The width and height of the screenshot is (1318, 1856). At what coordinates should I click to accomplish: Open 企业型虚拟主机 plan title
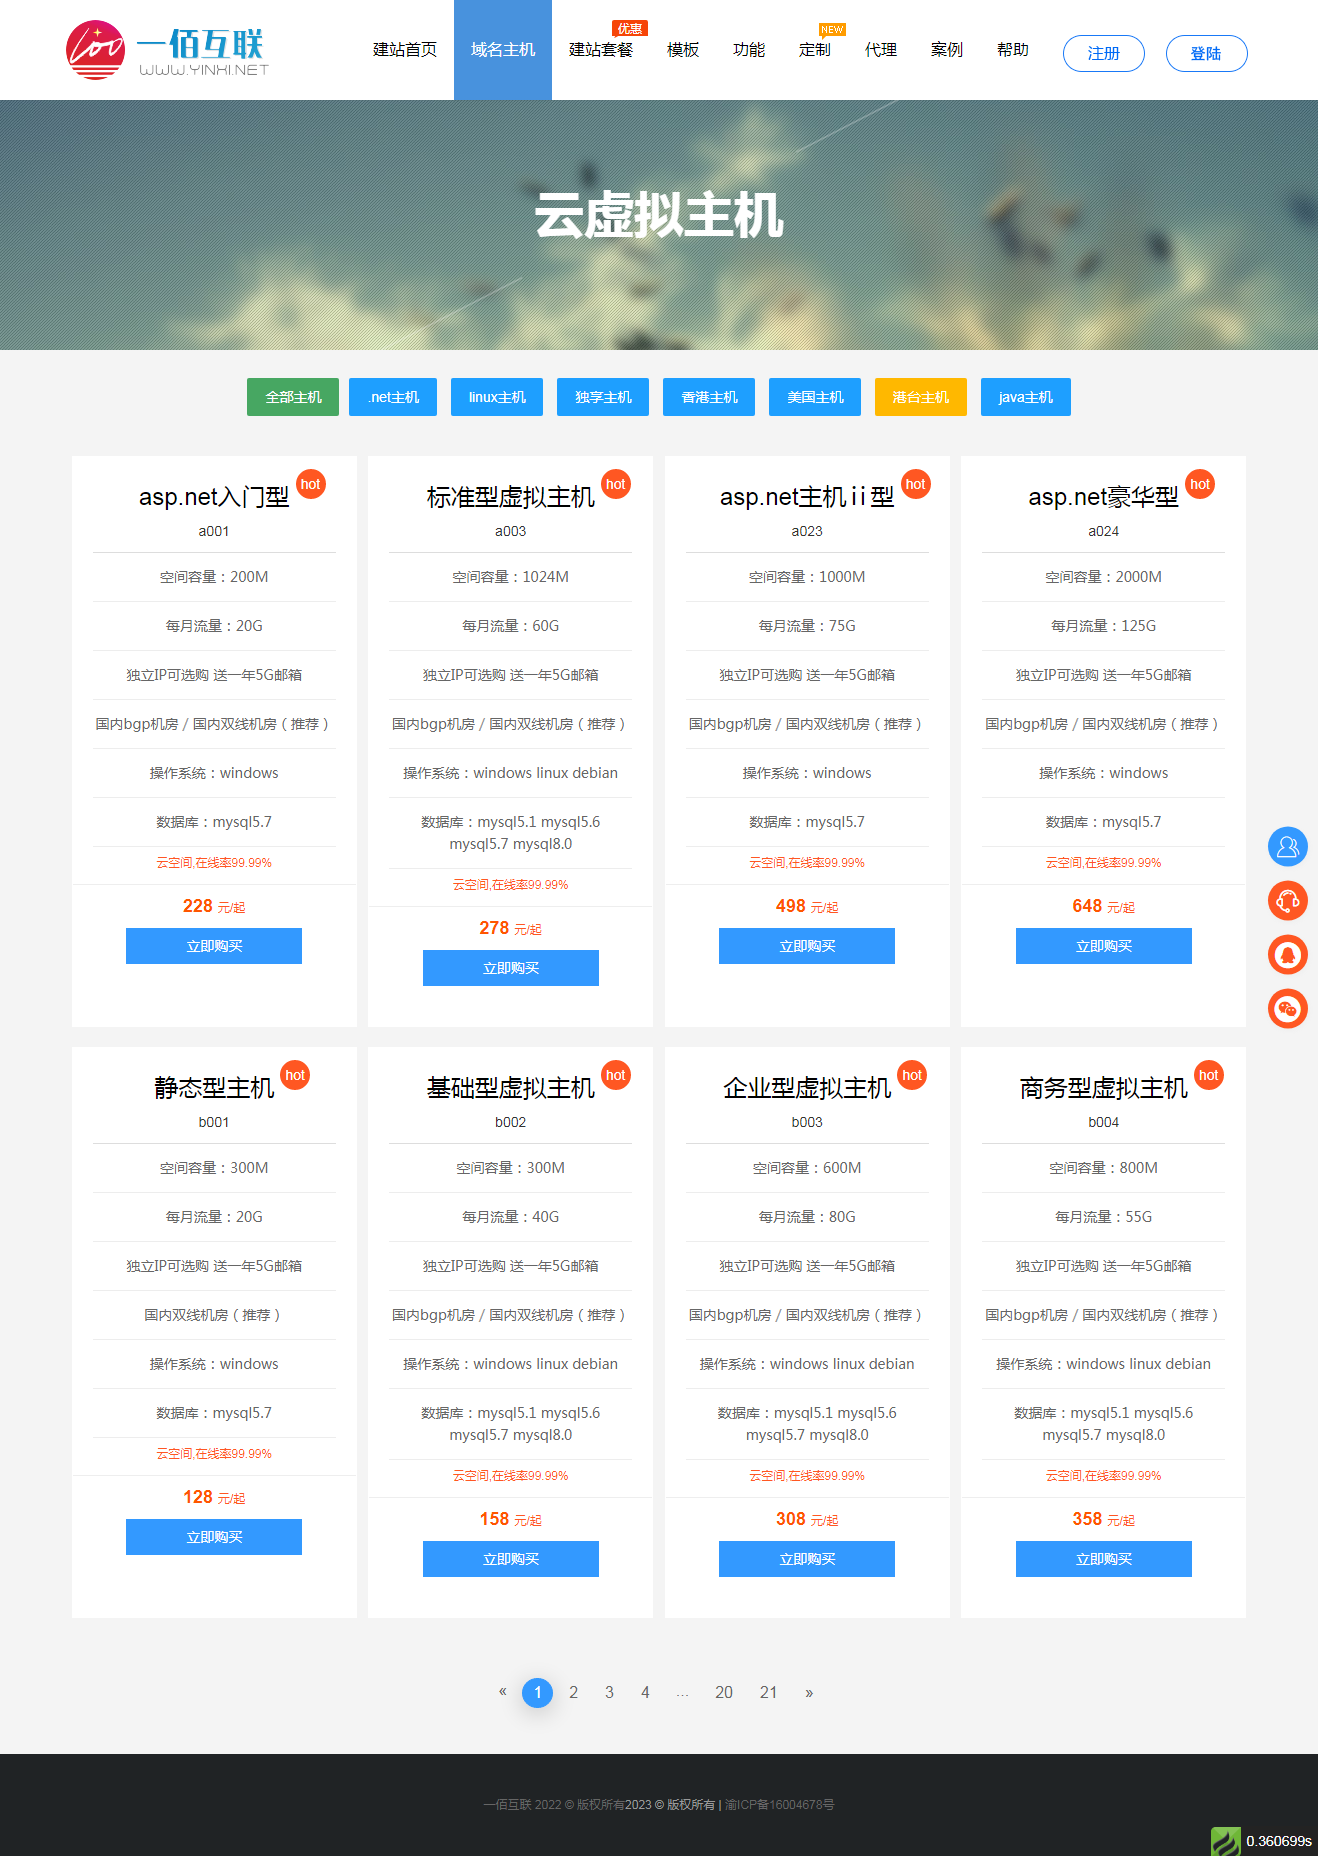tap(807, 1088)
